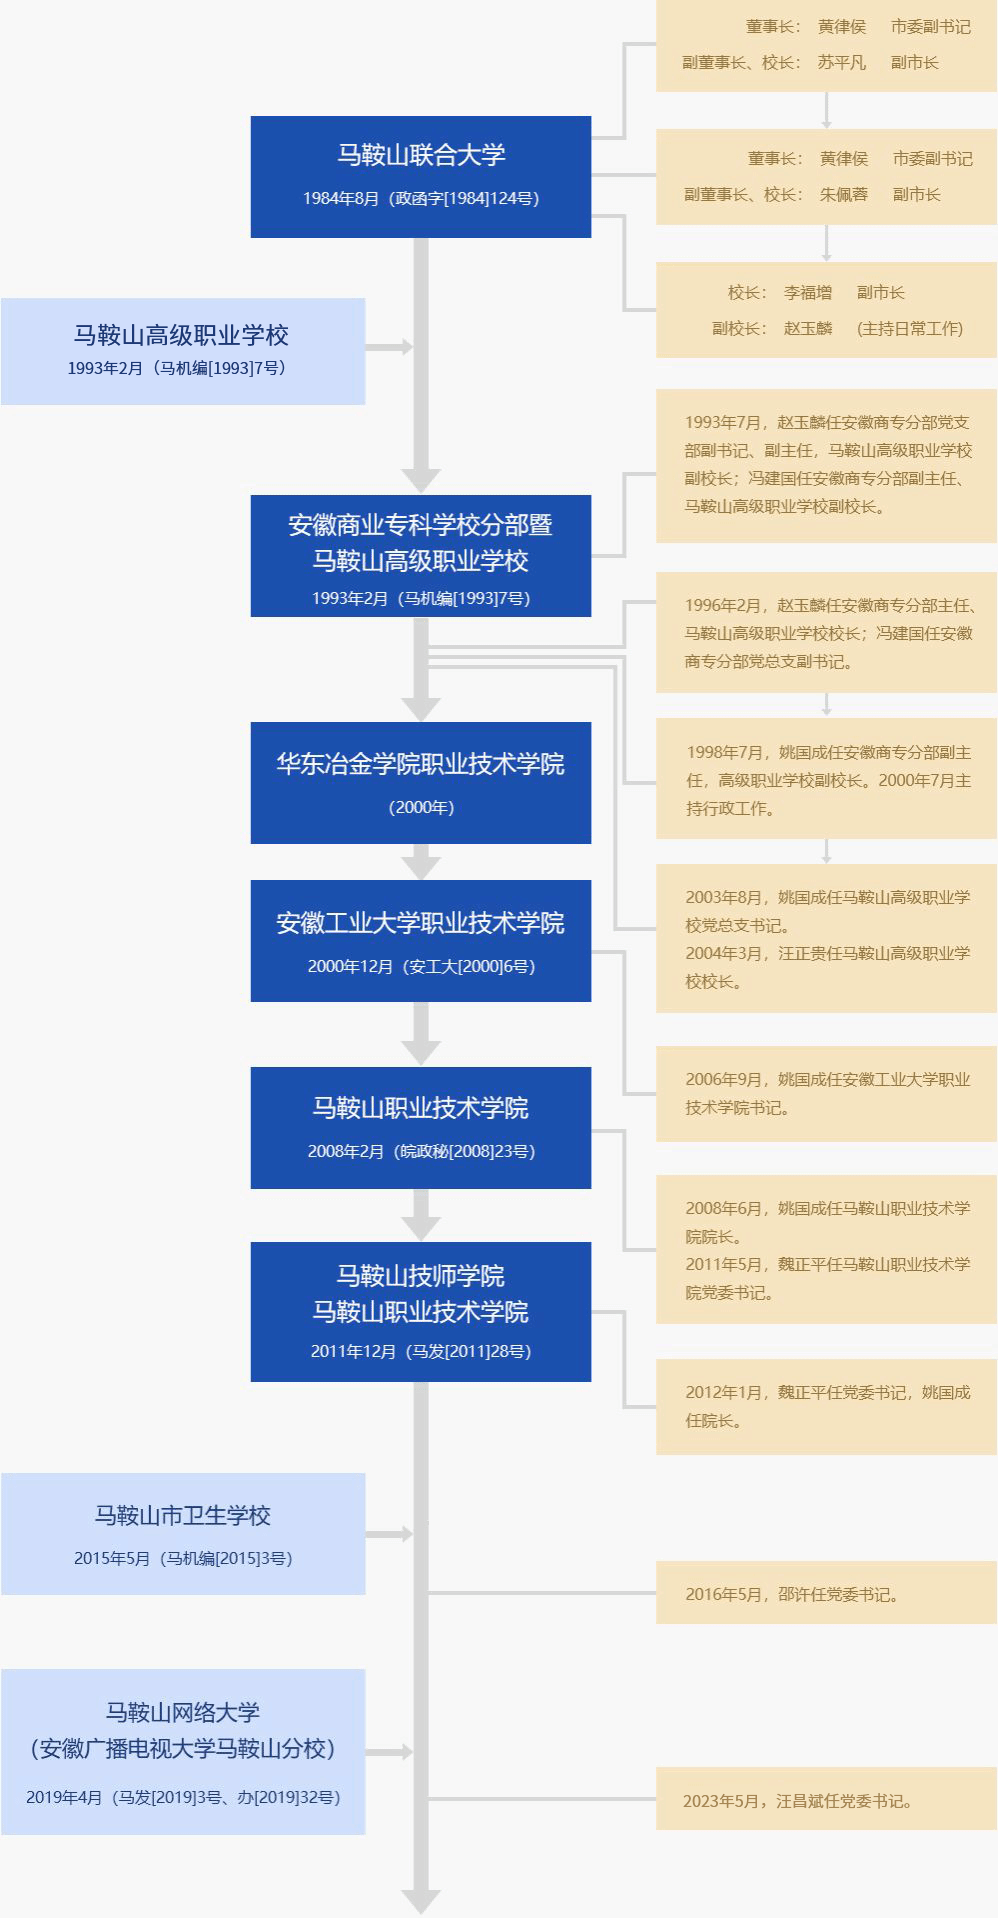Image resolution: width=998 pixels, height=1918 pixels.
Task: Click text 2000年12月（安工大[2000]6号）
Action: [421, 966]
